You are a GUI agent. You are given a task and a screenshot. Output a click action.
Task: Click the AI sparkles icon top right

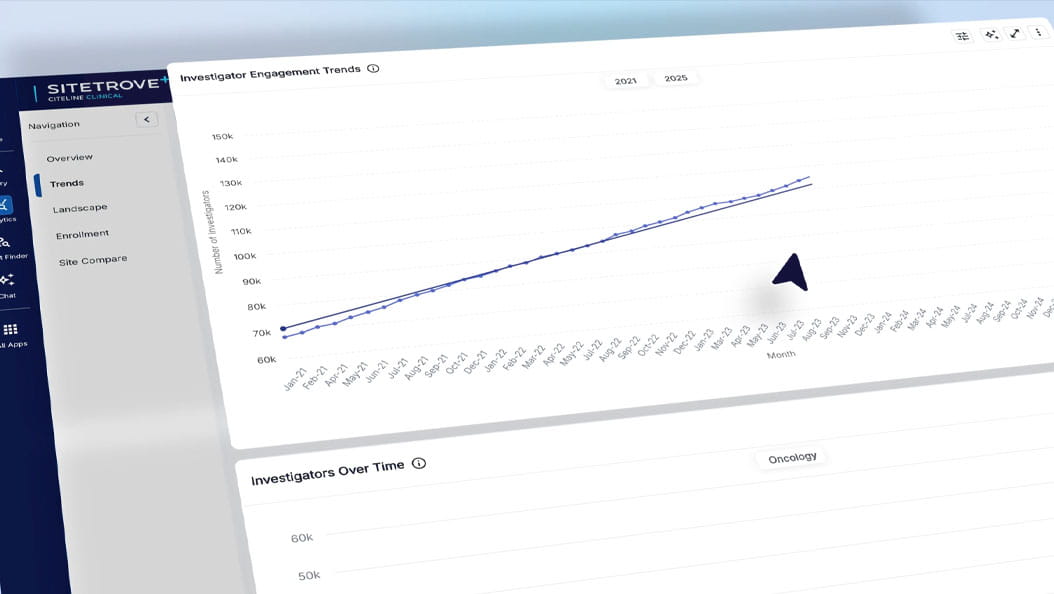tap(991, 33)
